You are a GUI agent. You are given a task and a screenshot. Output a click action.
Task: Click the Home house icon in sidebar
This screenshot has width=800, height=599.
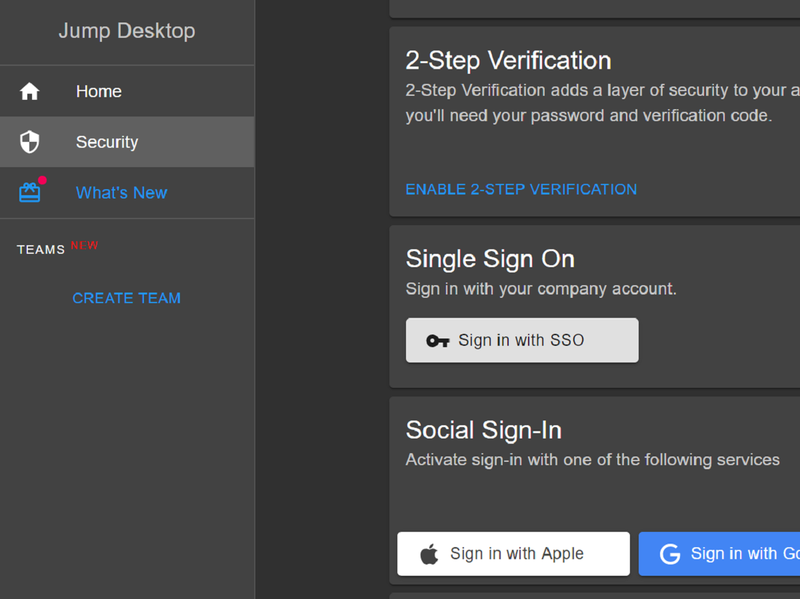pos(30,92)
